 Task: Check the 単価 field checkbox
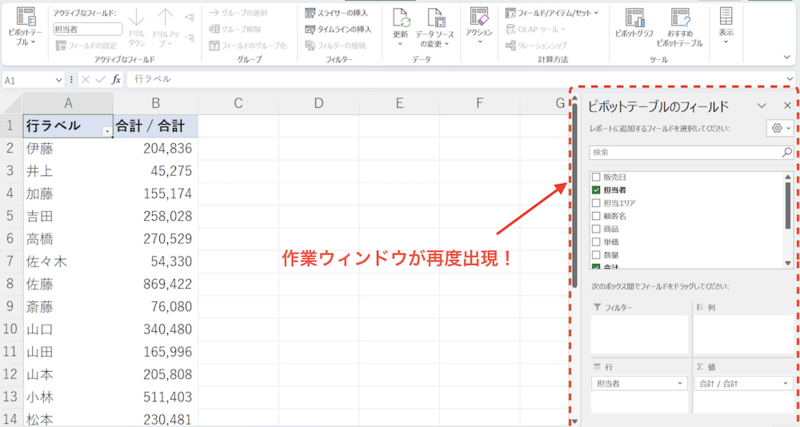595,242
